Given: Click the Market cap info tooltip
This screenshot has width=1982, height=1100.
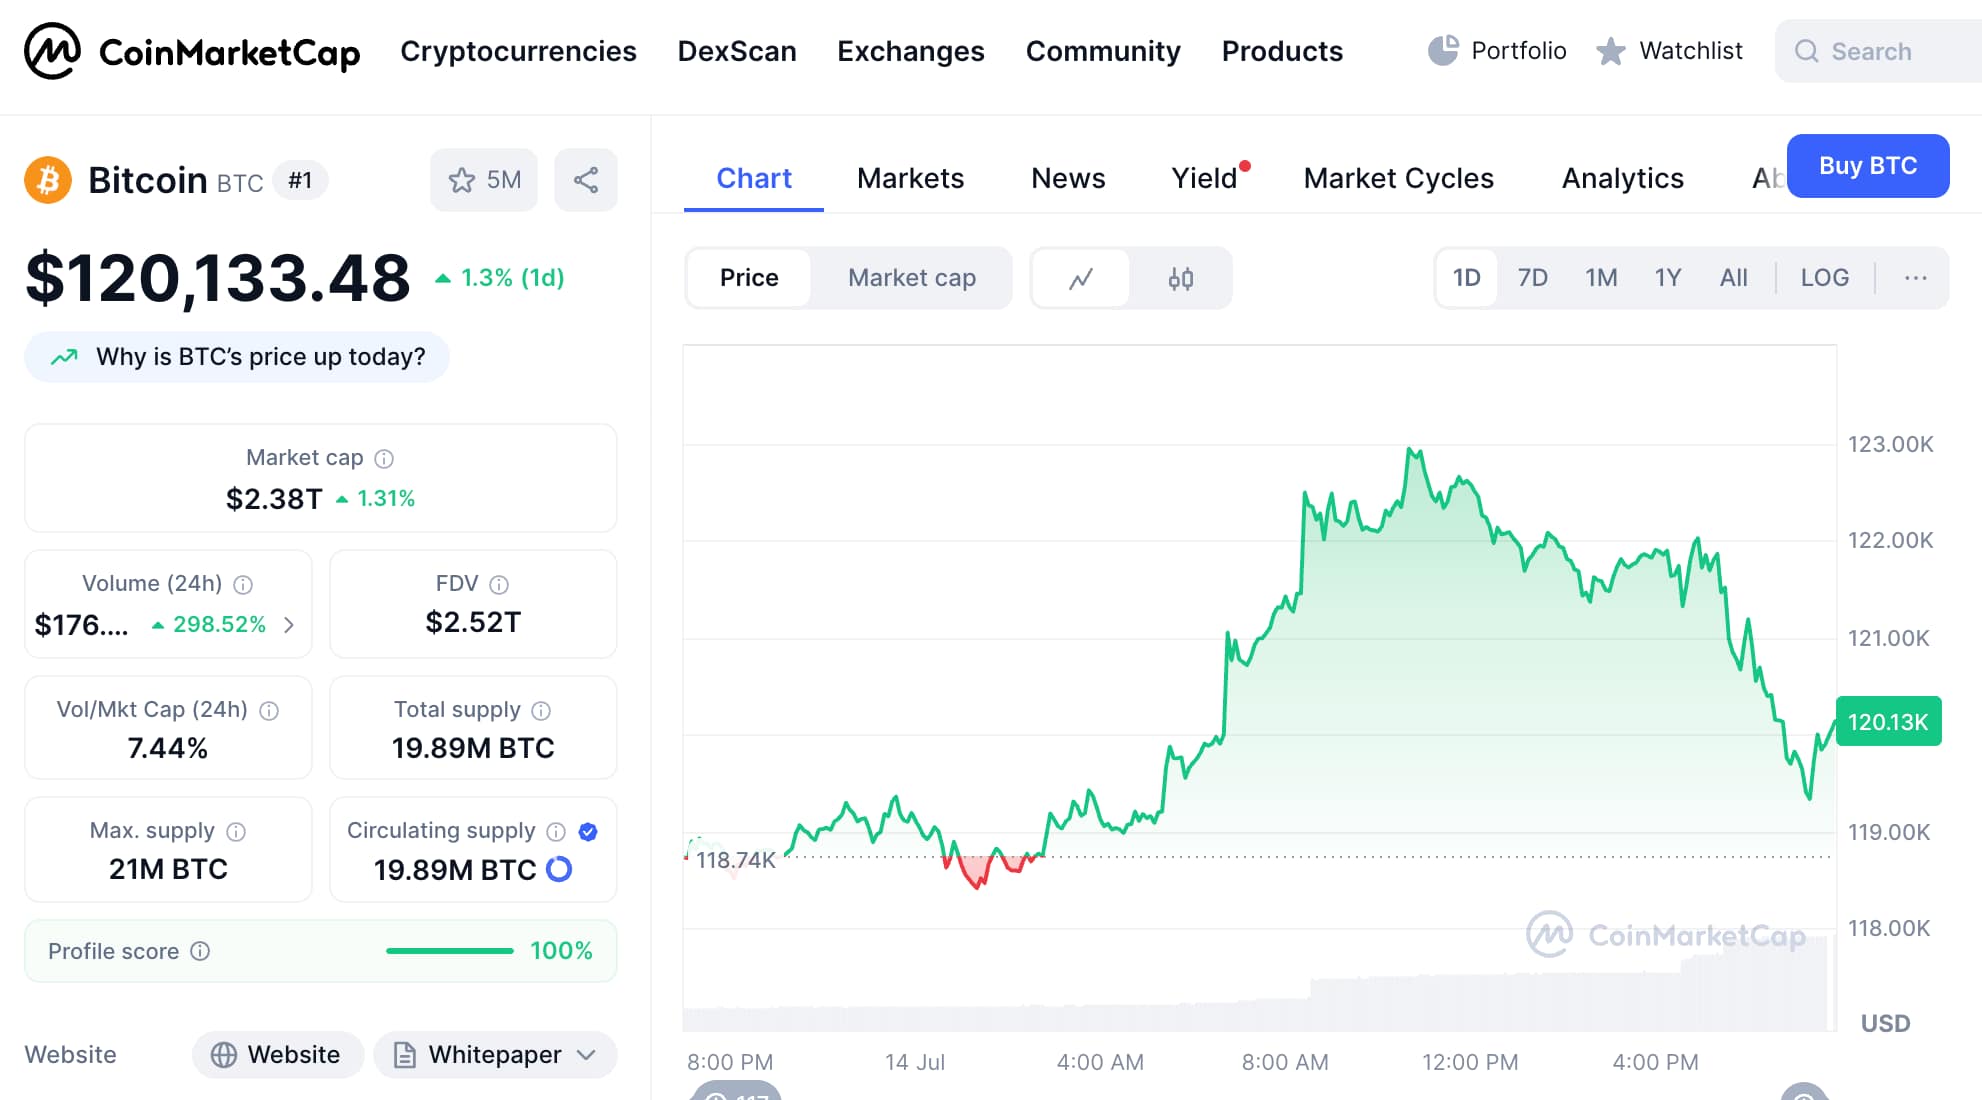Looking at the screenshot, I should 384,458.
